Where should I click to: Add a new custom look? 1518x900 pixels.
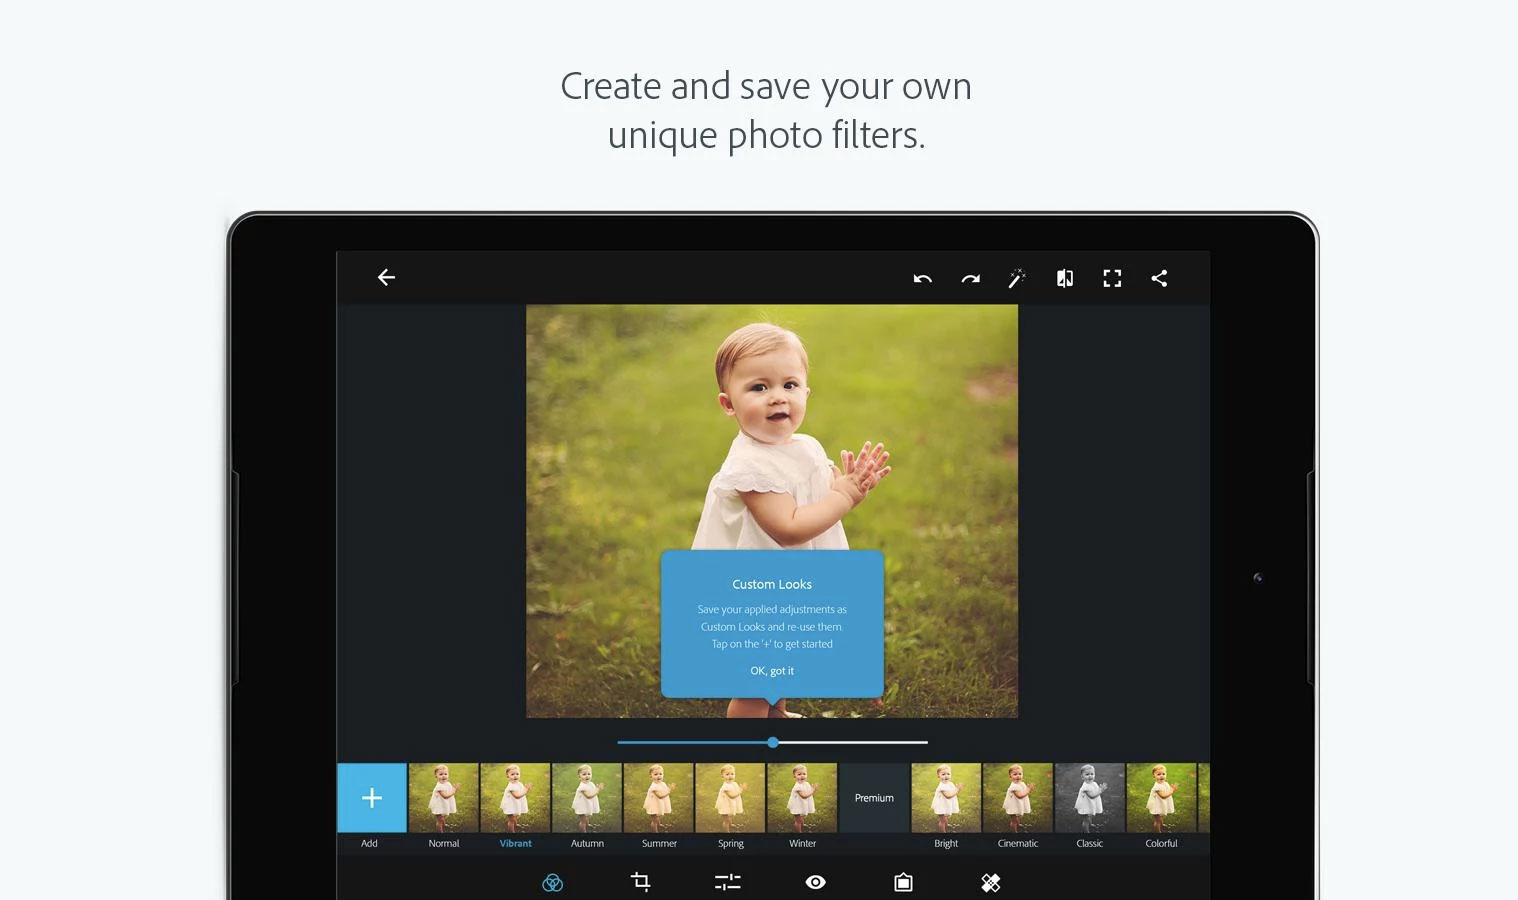372,798
